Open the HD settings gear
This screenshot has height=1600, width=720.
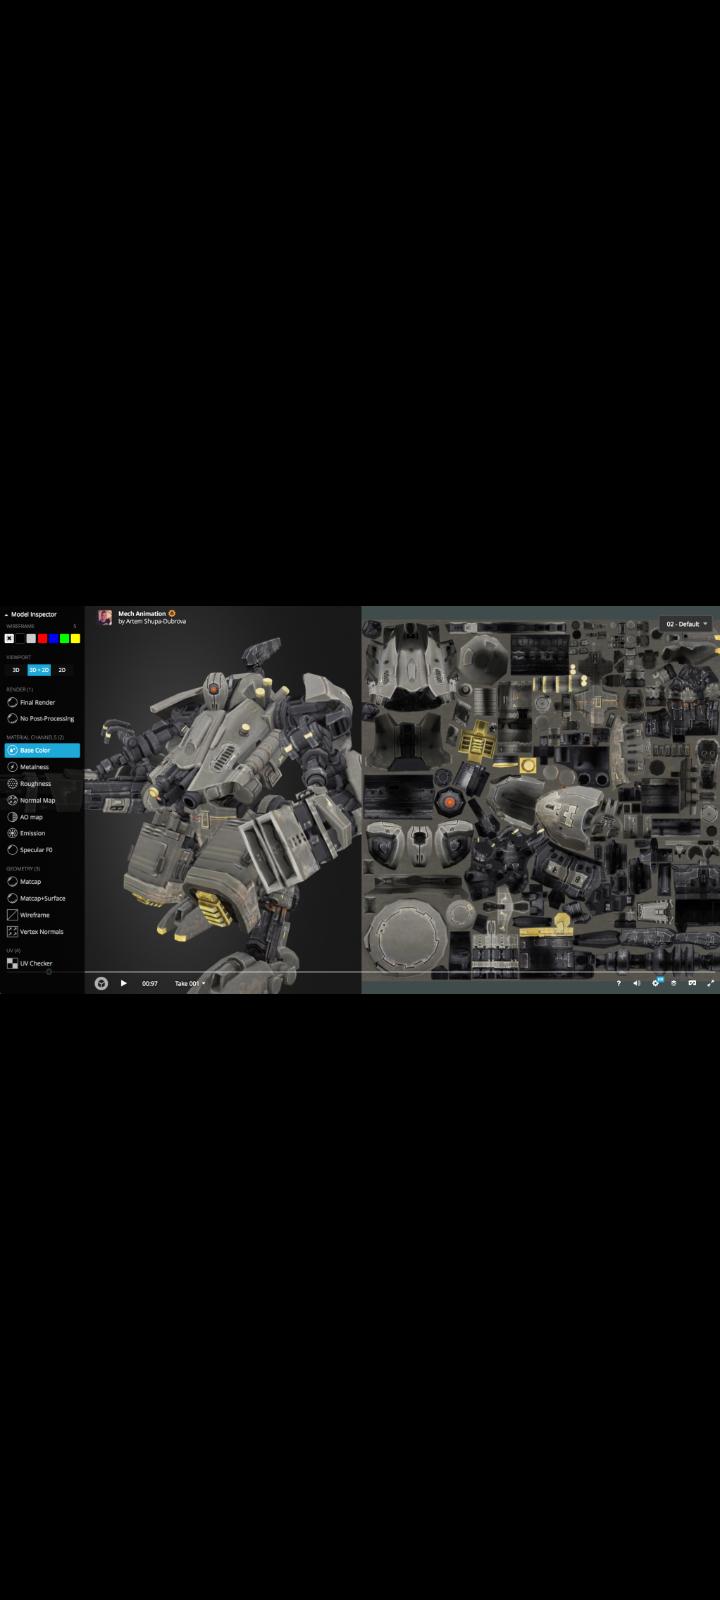[x=656, y=983]
